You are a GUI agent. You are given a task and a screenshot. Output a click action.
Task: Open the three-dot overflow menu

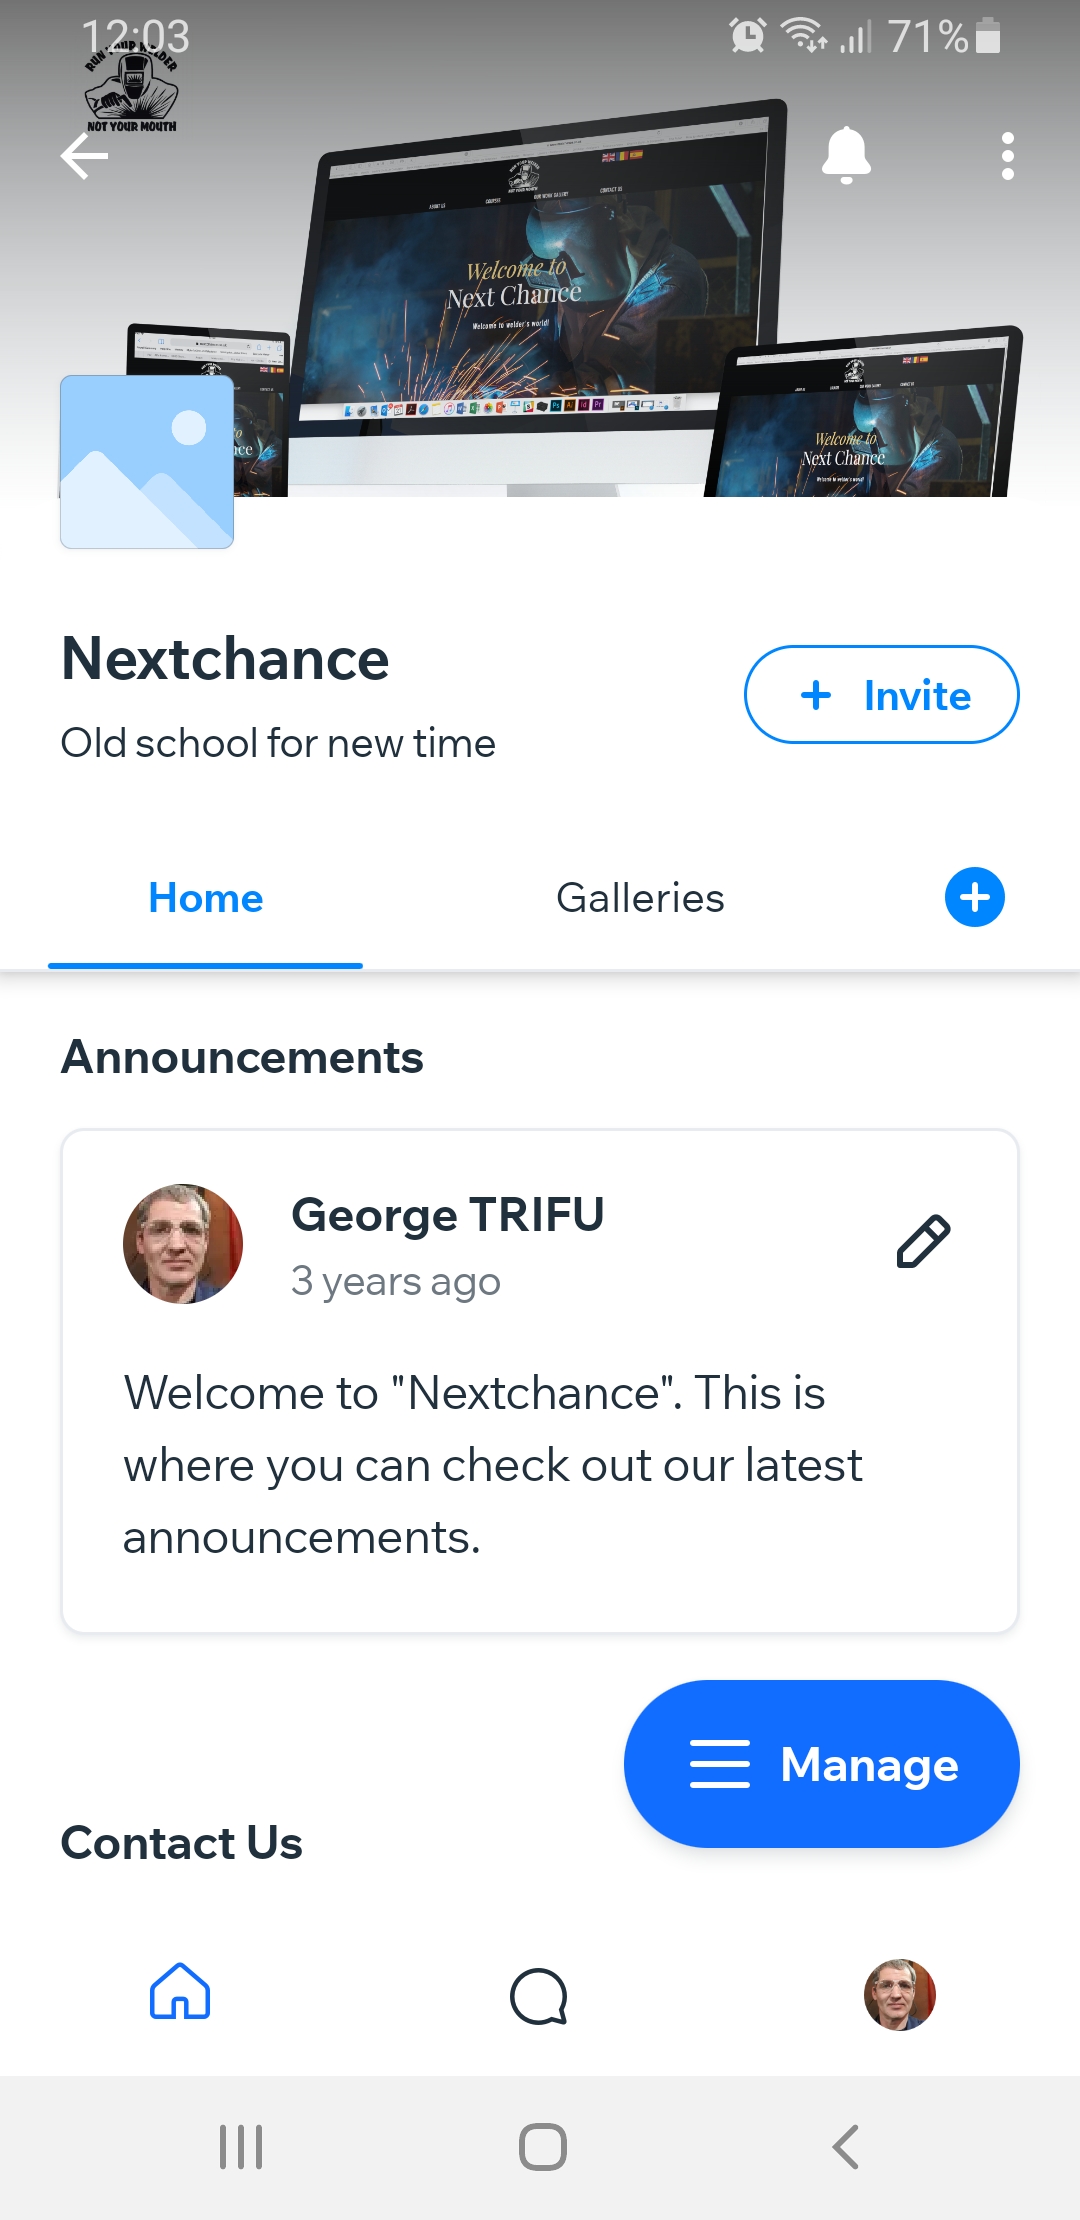click(x=1007, y=156)
